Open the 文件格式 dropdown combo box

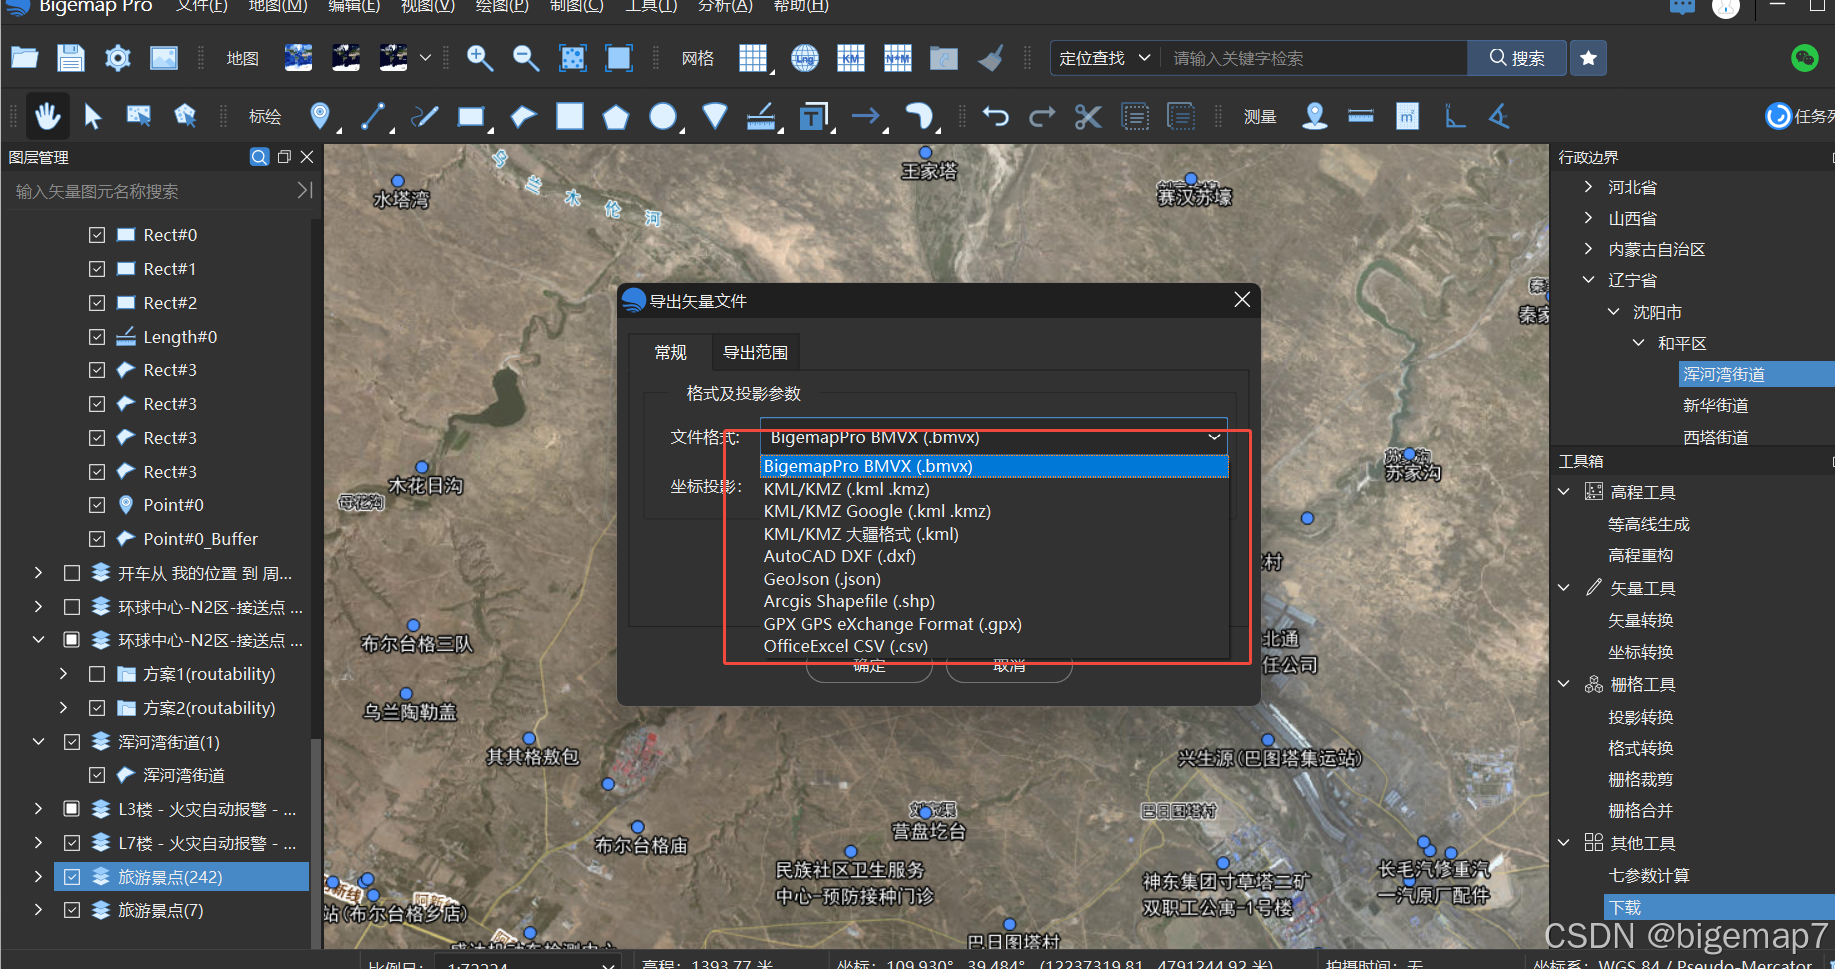[x=994, y=437]
